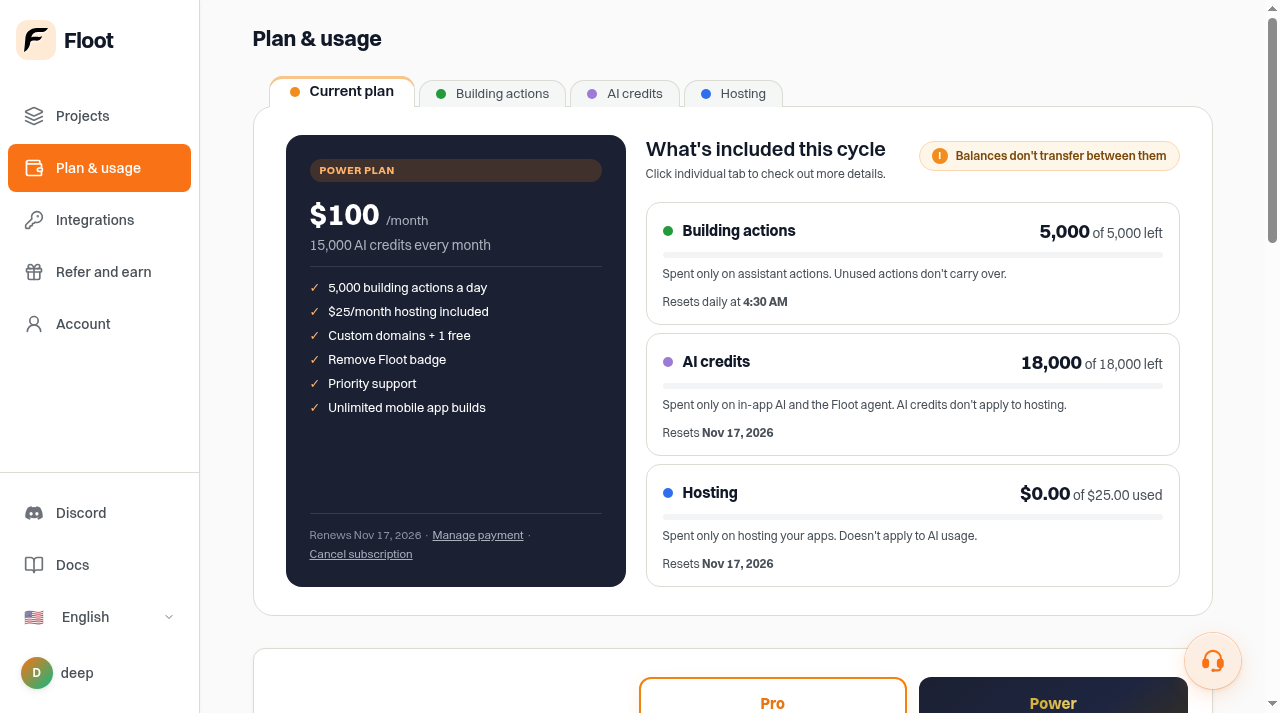1280x713 pixels.
Task: Click the Building actions progress bar
Action: (x=913, y=255)
